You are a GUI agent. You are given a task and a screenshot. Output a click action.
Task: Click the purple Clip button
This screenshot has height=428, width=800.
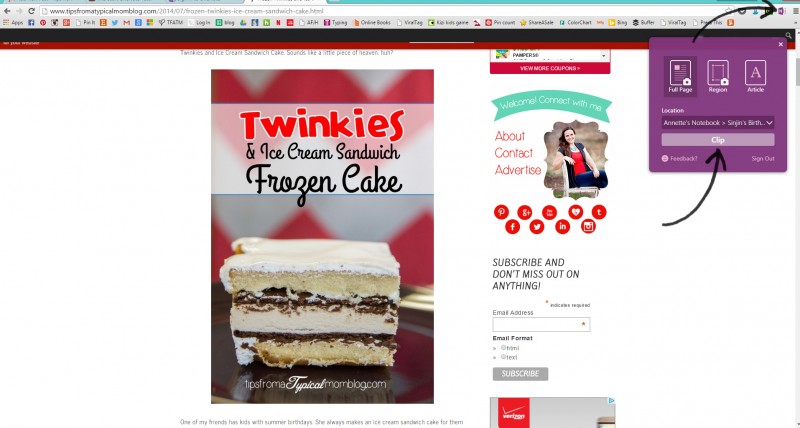pos(718,140)
